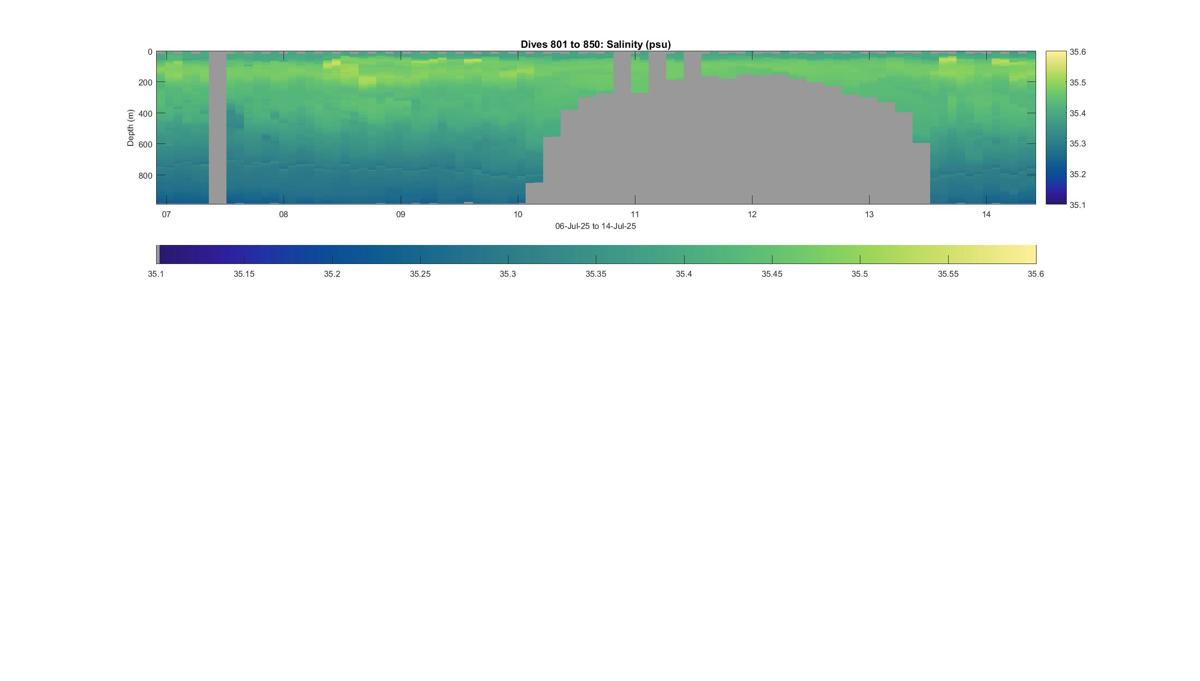Click the vertical colorbar beside the salinity plot
1200x681 pixels.
tap(1055, 128)
